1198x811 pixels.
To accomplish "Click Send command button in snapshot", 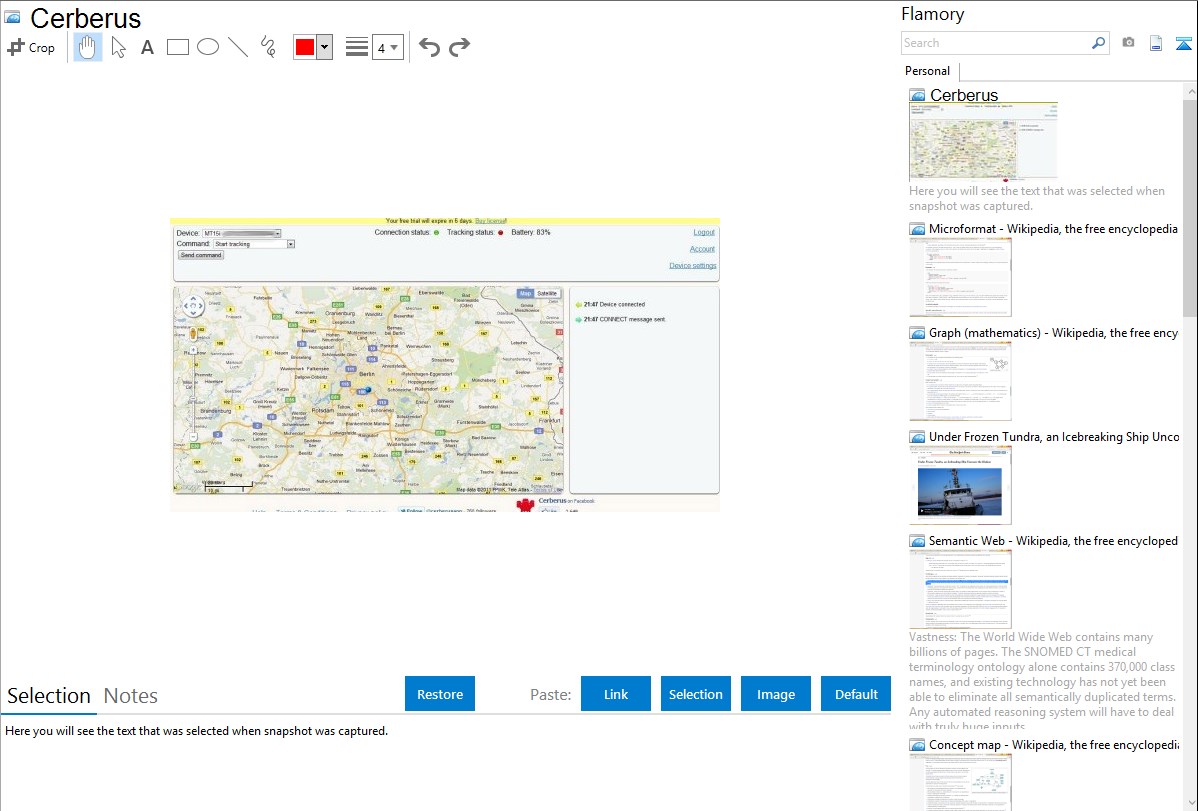I will pyautogui.click(x=201, y=255).
